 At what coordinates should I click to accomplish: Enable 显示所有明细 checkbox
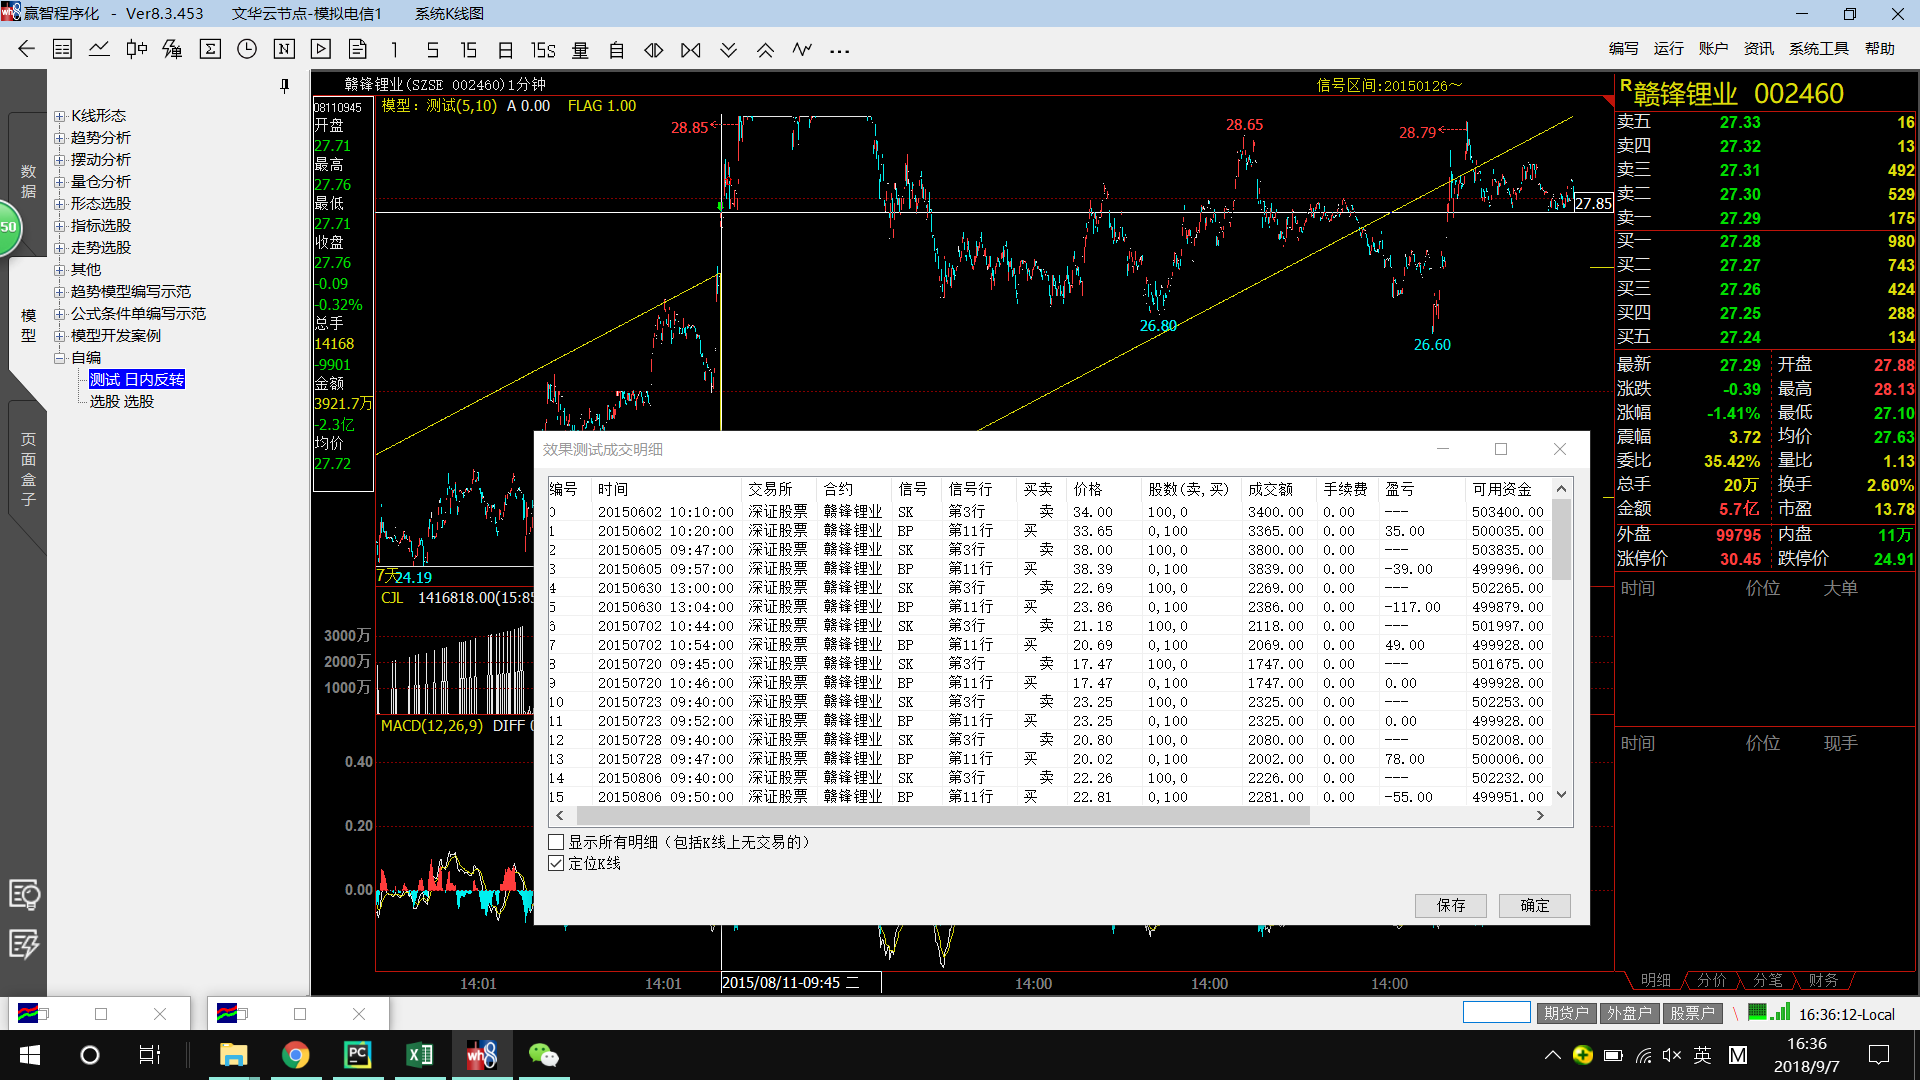pyautogui.click(x=556, y=842)
